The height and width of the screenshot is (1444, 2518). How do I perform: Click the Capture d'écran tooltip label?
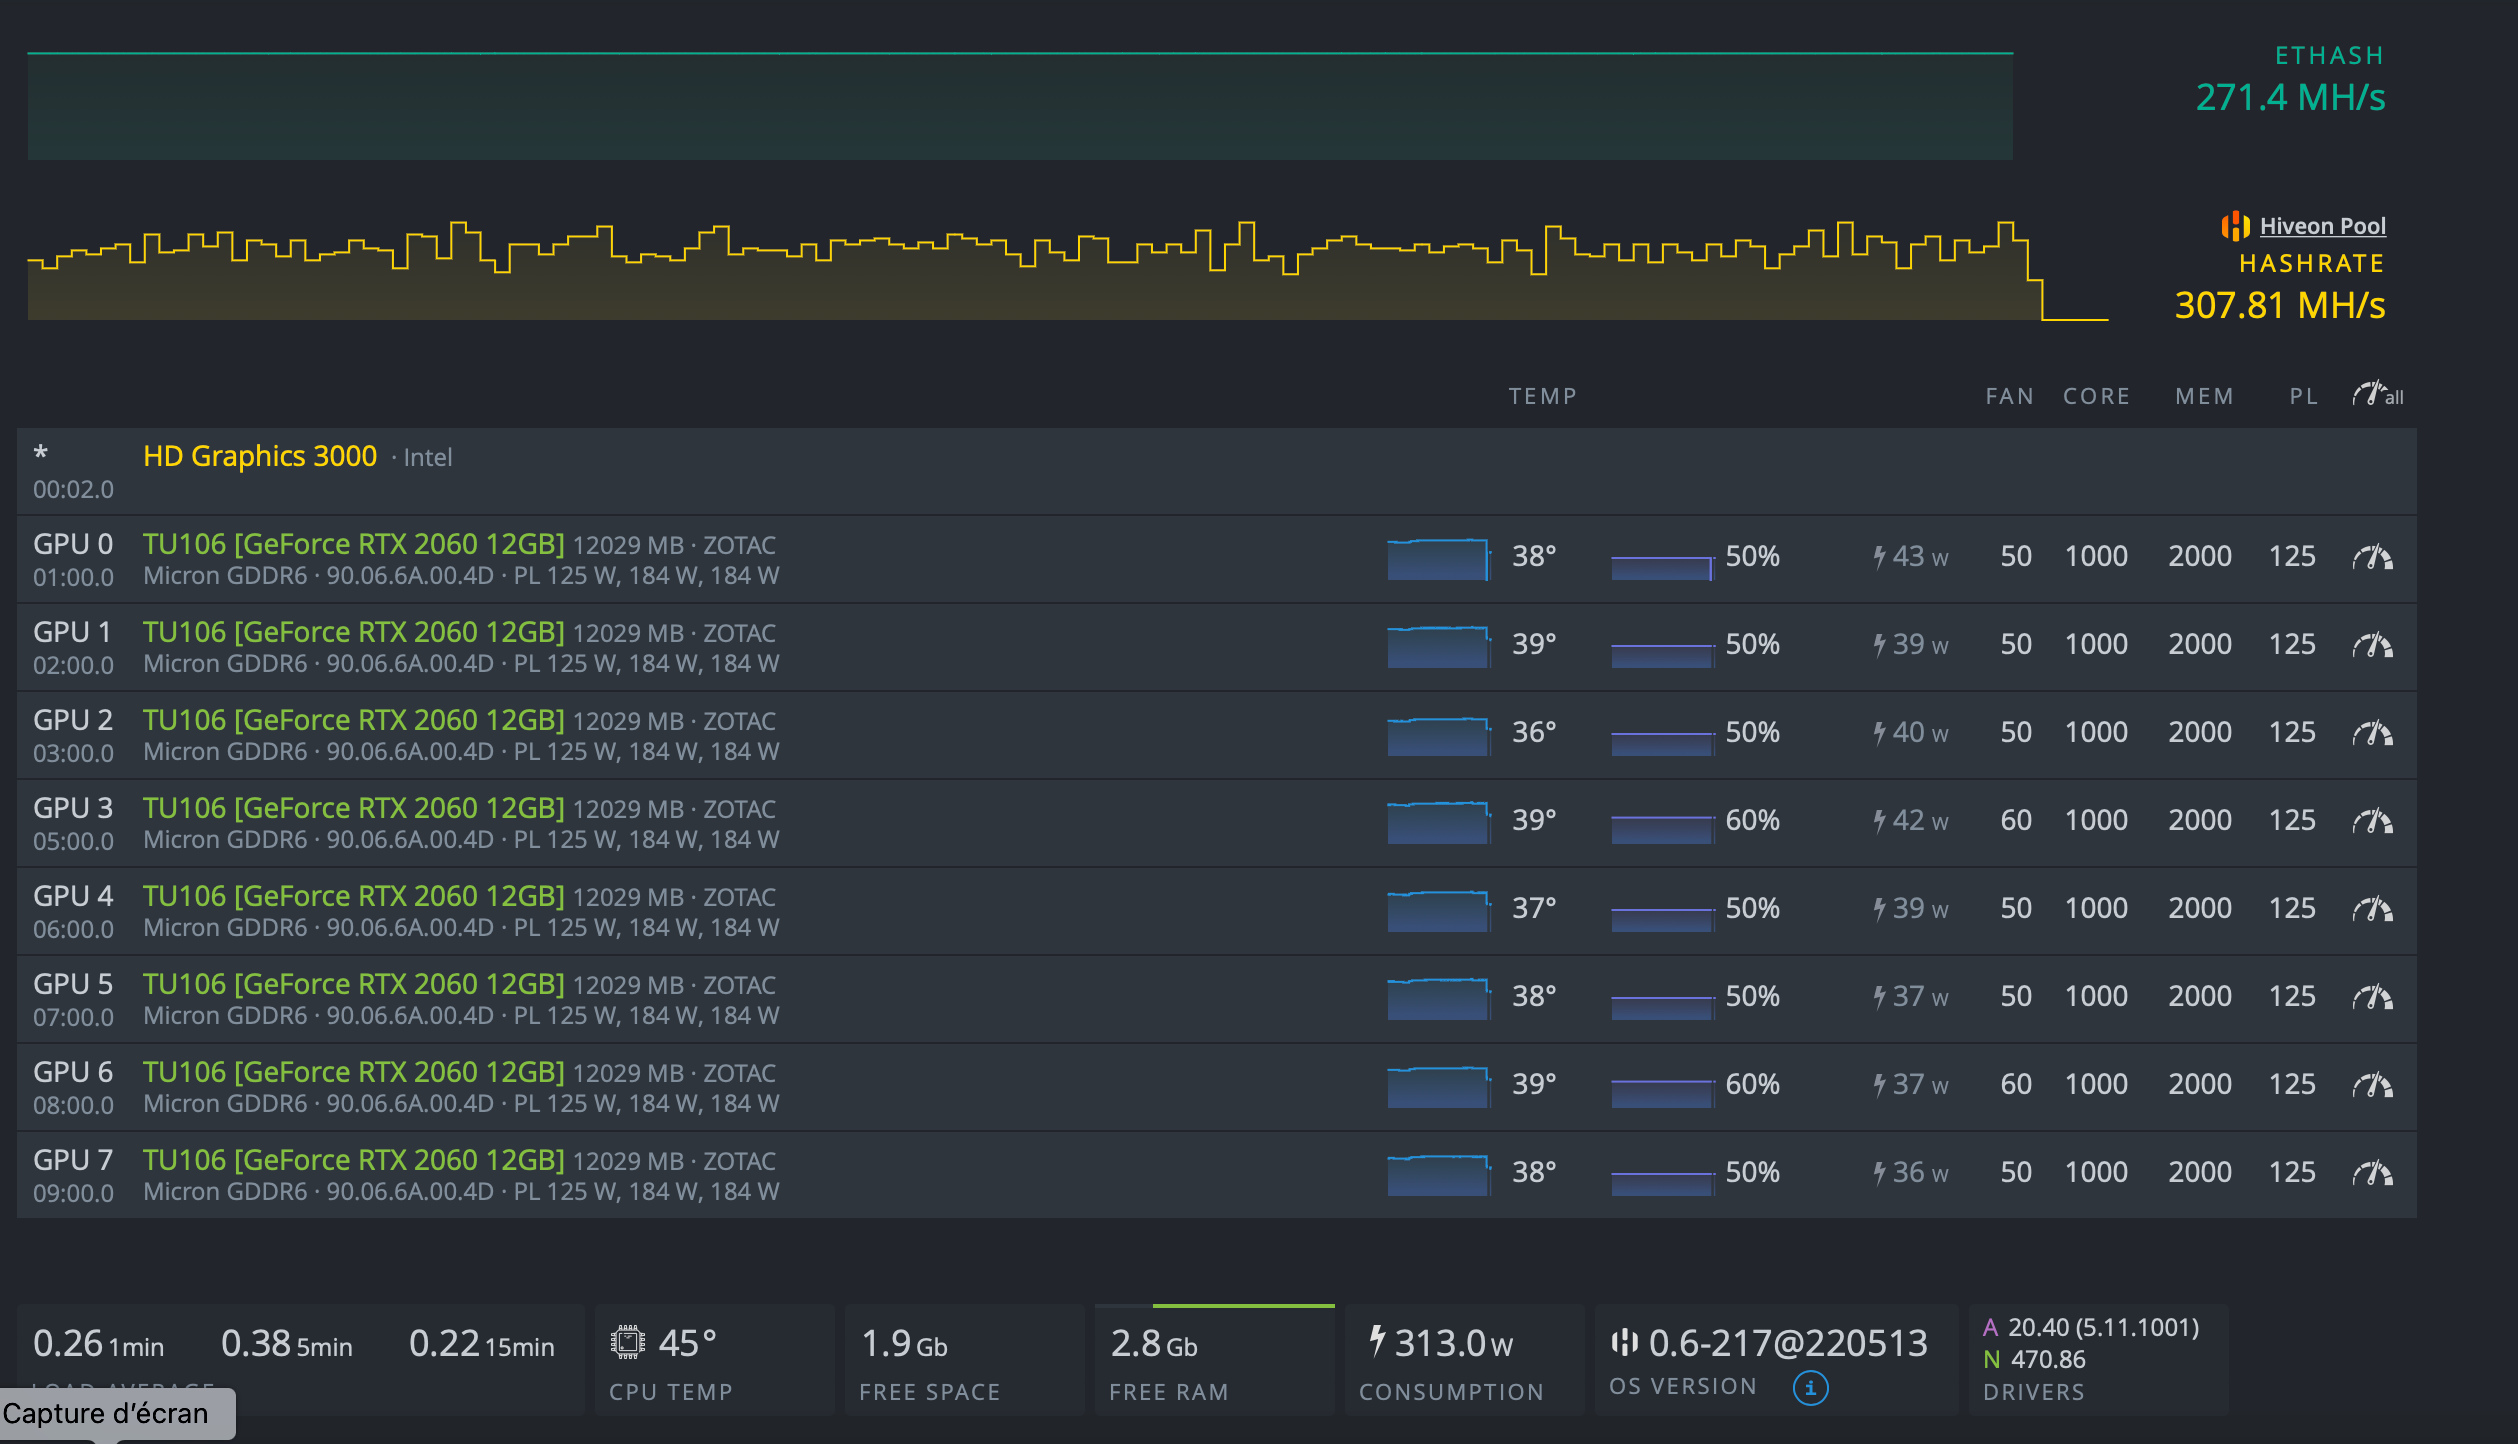click(106, 1413)
